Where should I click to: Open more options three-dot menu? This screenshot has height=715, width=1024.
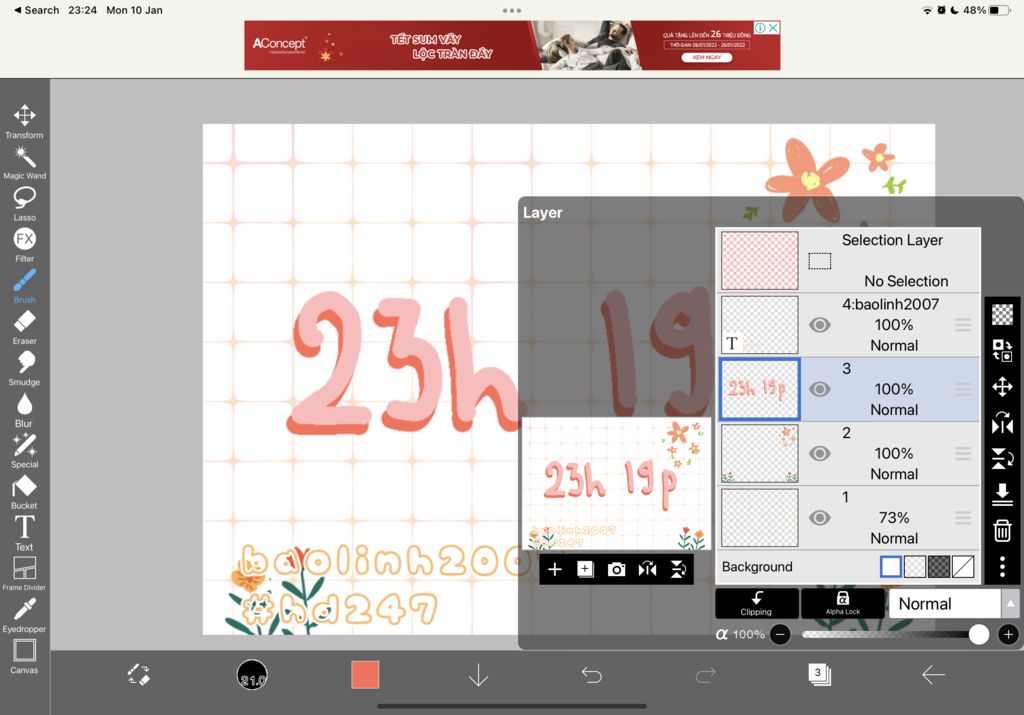(x=1002, y=566)
